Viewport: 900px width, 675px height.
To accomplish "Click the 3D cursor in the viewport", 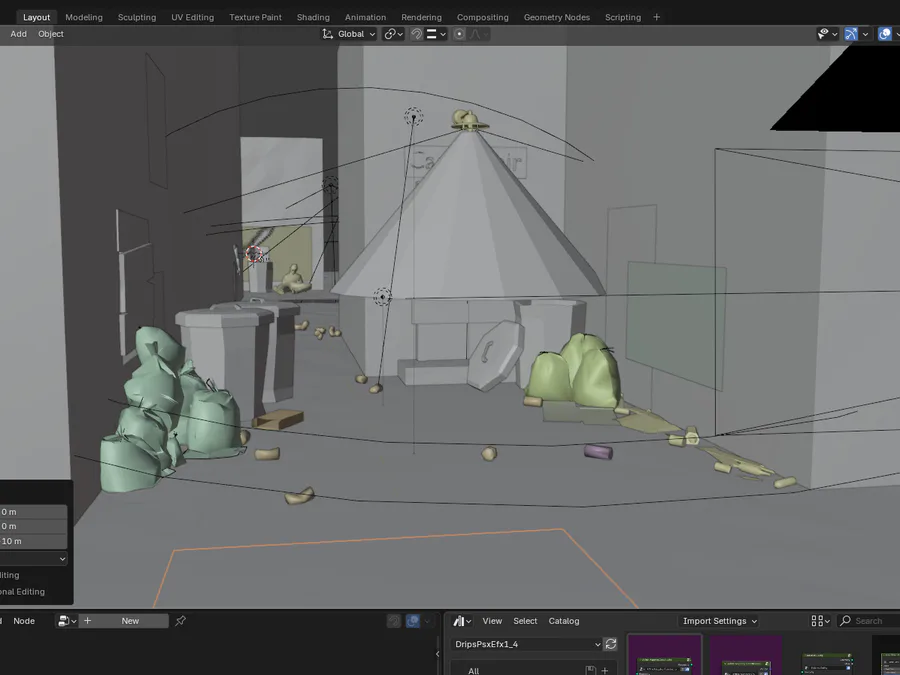I will [254, 253].
